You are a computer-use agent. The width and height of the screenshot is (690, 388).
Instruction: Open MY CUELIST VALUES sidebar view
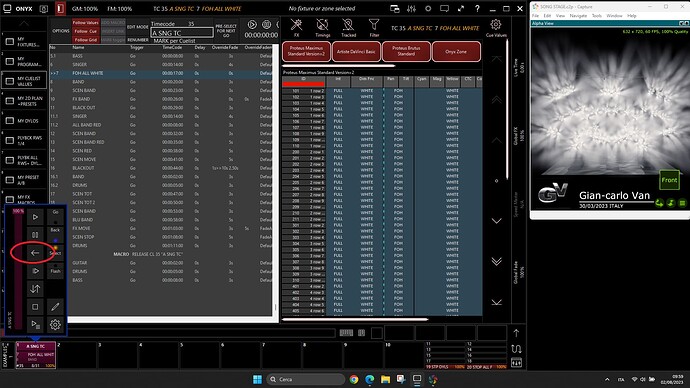click(24, 81)
